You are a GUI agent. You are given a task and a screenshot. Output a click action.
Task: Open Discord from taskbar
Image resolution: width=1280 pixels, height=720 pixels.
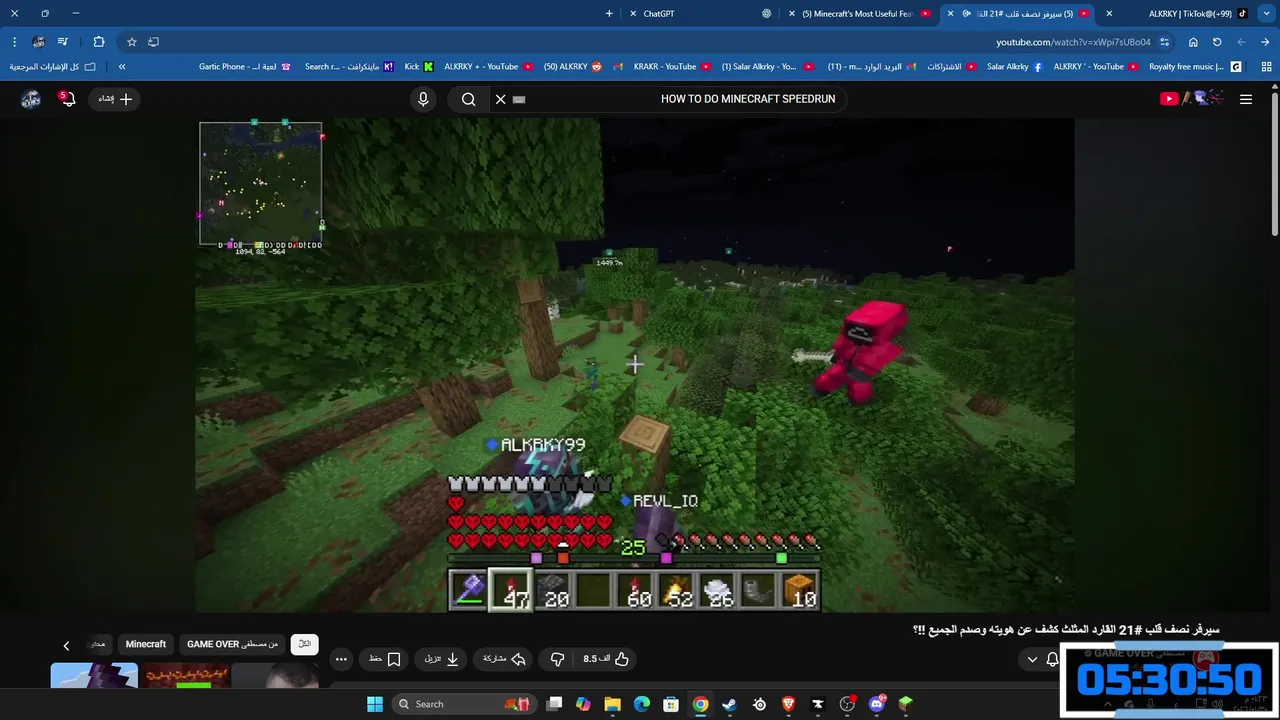pos(877,704)
